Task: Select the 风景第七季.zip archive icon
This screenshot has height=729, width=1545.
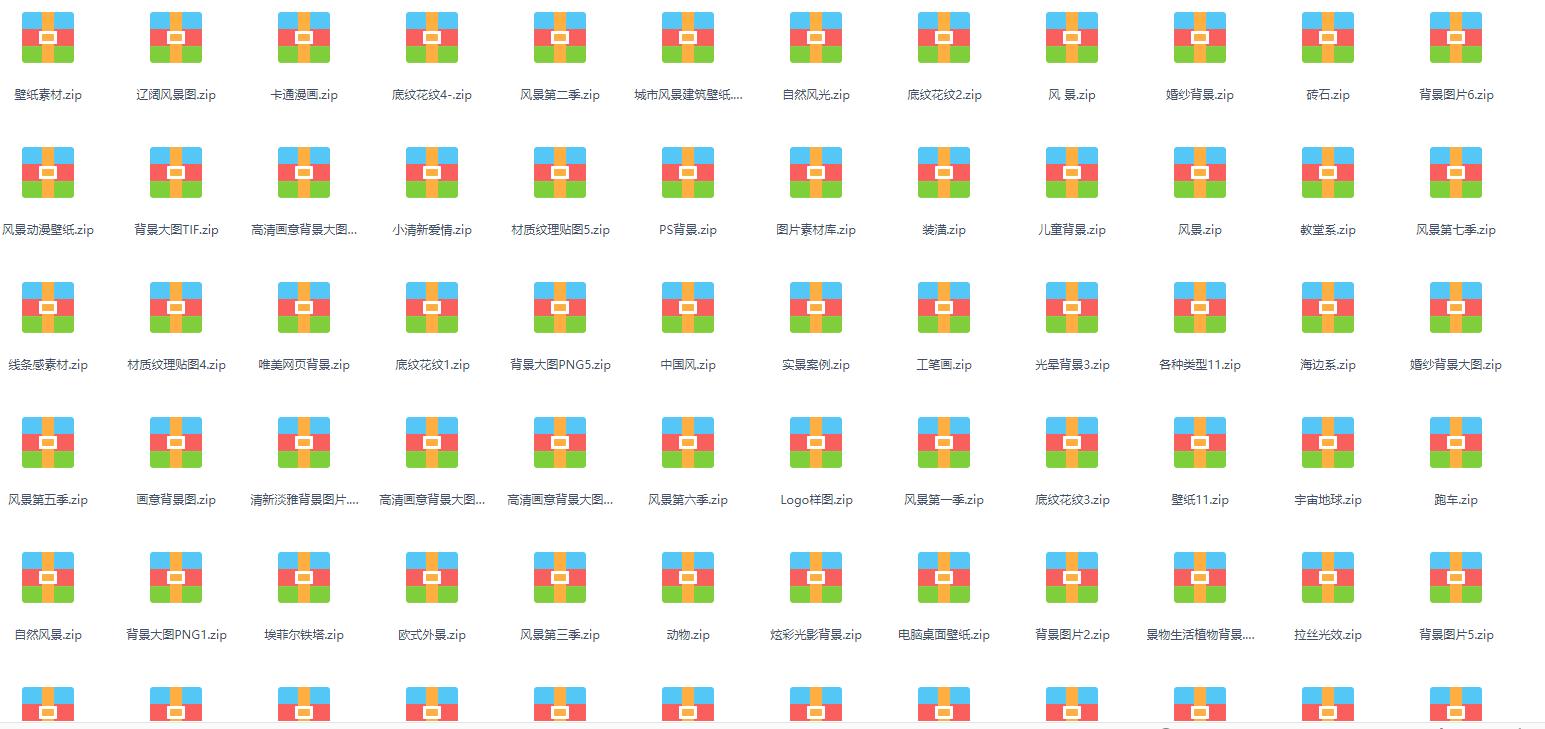Action: click(x=1456, y=173)
